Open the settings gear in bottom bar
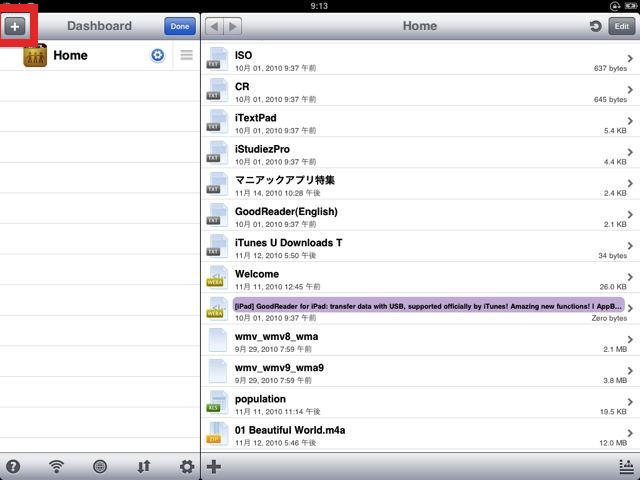This screenshot has width=640, height=480. tap(187, 466)
